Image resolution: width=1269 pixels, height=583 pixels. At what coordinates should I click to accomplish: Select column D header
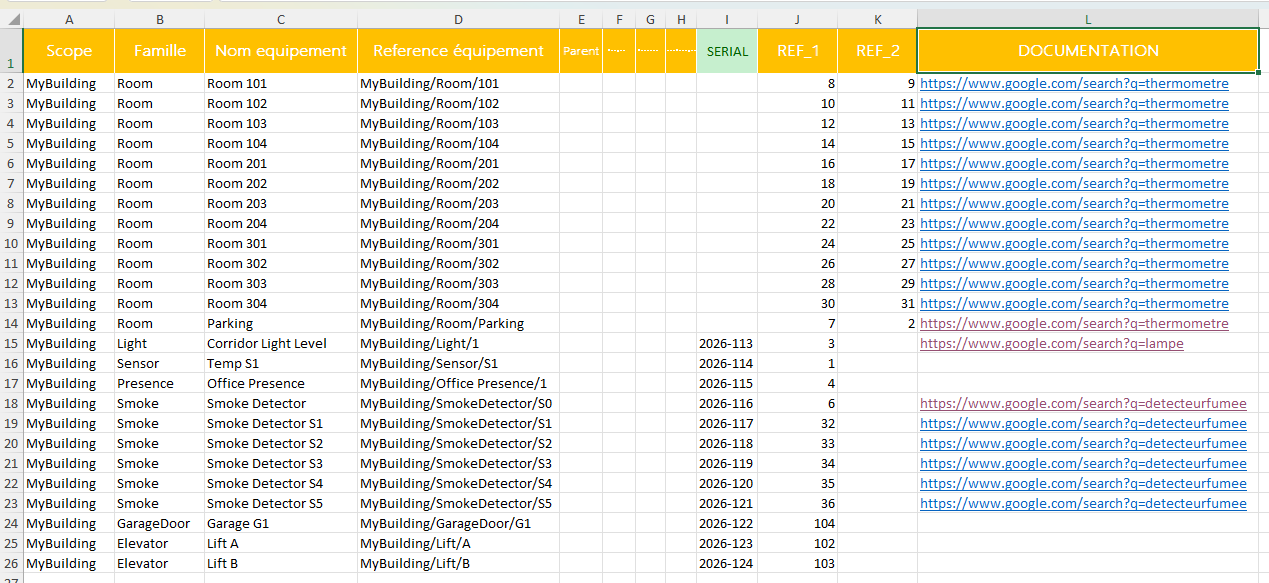pos(458,19)
